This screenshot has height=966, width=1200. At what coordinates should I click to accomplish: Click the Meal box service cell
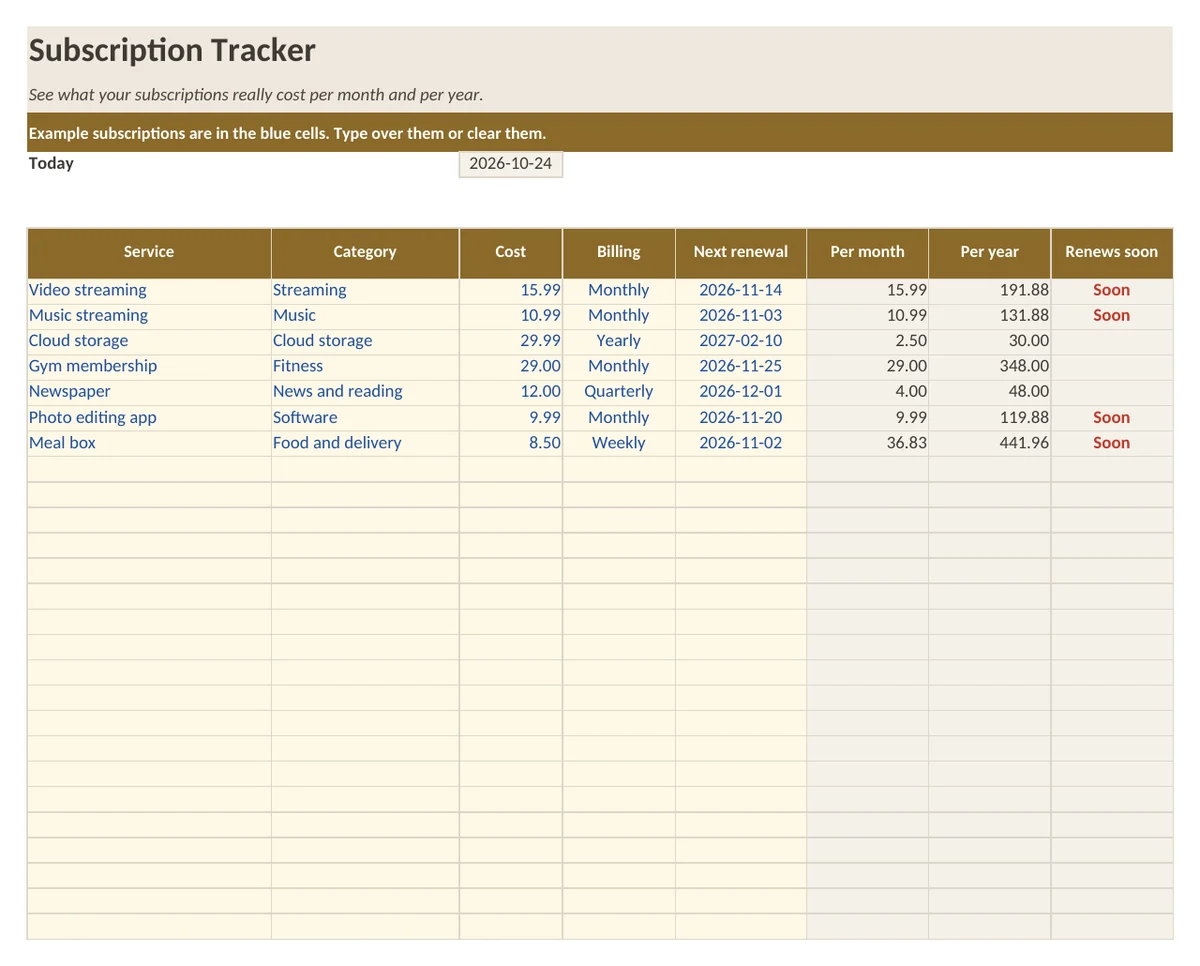click(149, 443)
